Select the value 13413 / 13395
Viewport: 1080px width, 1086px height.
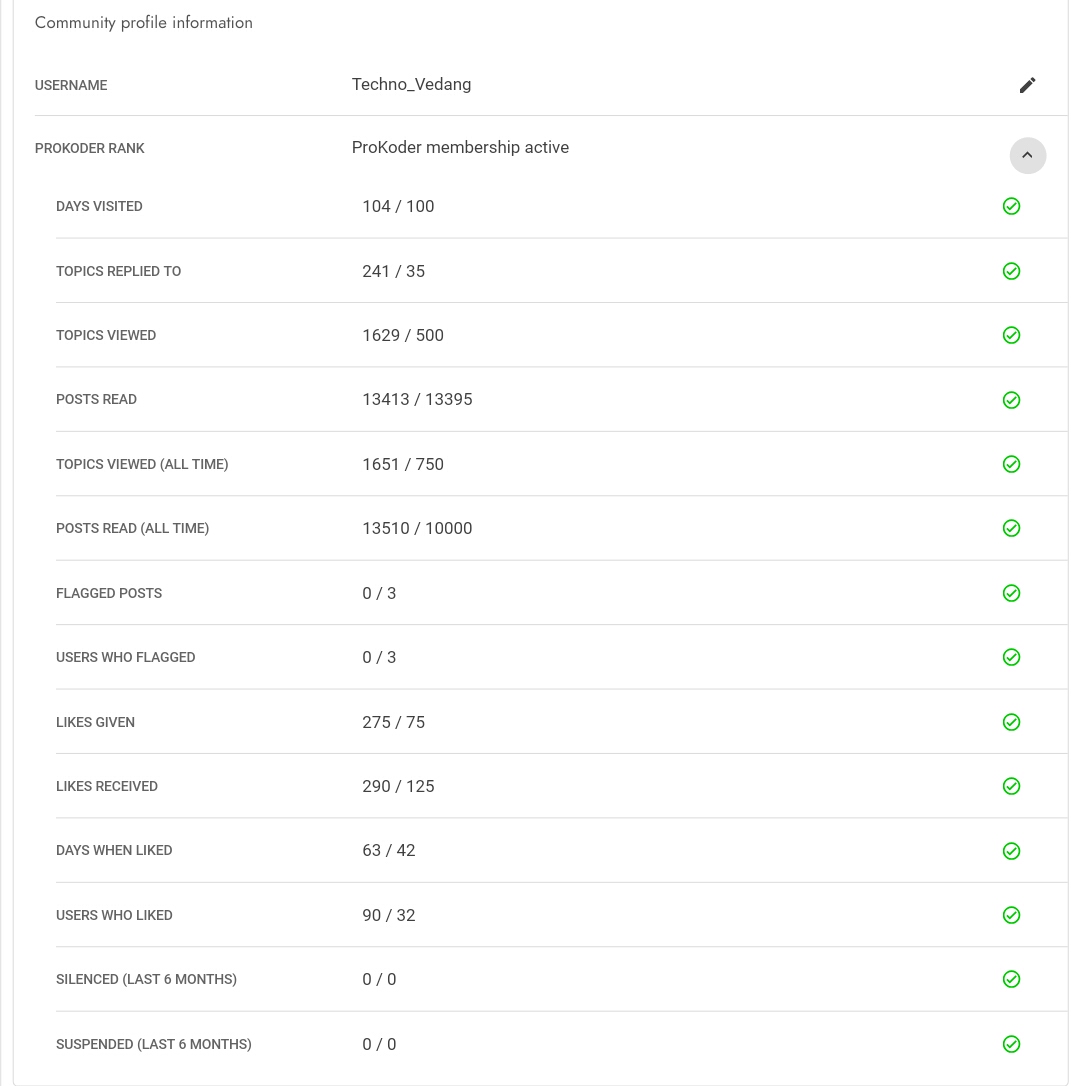tap(417, 400)
